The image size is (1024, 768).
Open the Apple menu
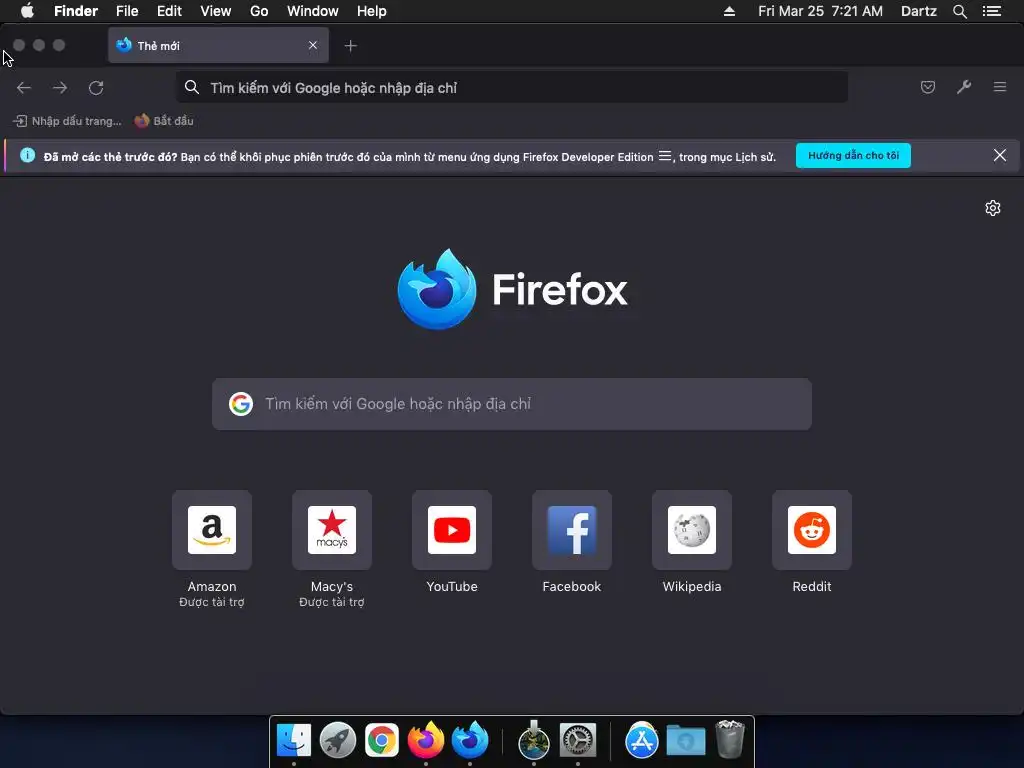[x=27, y=11]
